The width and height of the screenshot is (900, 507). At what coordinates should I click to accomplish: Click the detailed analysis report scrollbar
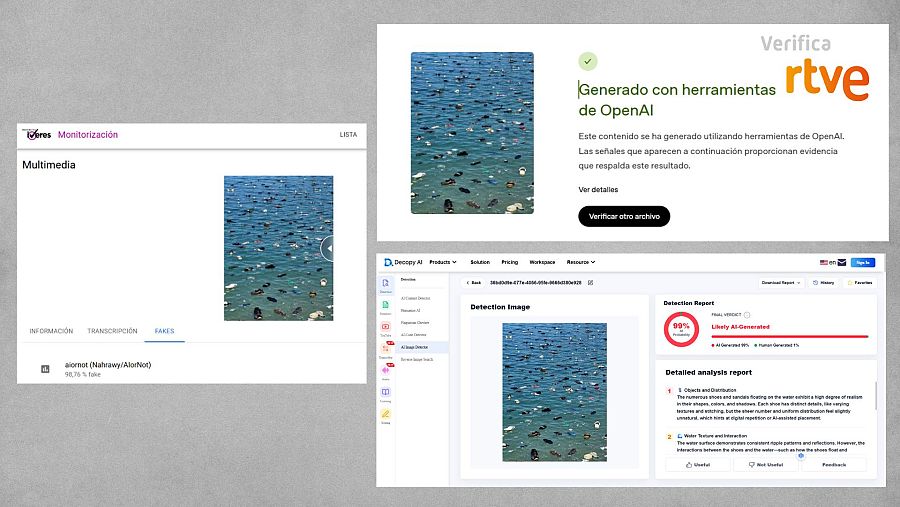coord(875,396)
